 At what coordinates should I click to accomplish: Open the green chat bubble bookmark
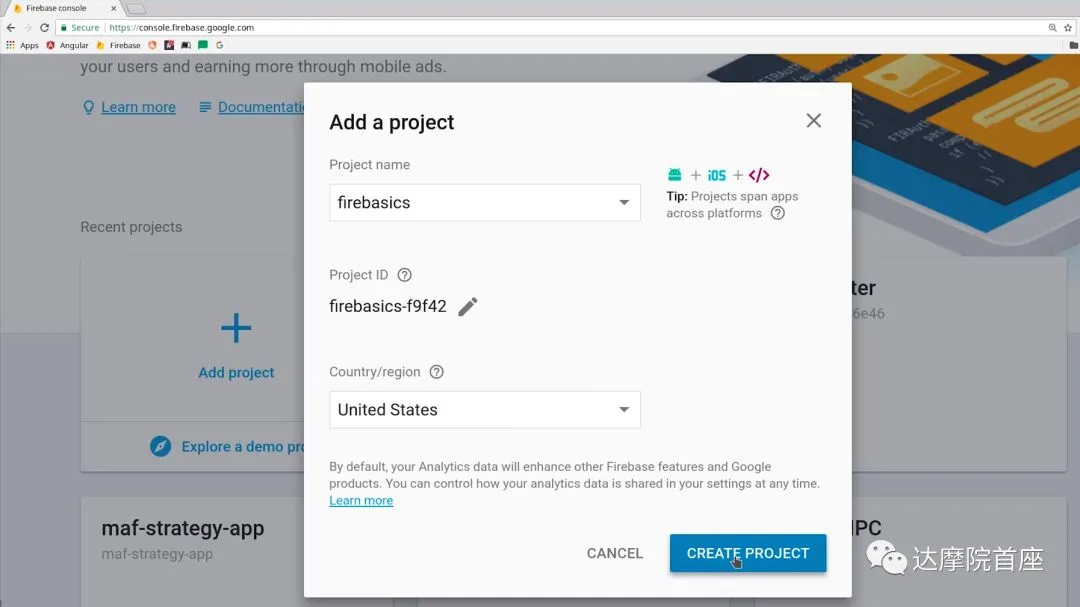(202, 45)
